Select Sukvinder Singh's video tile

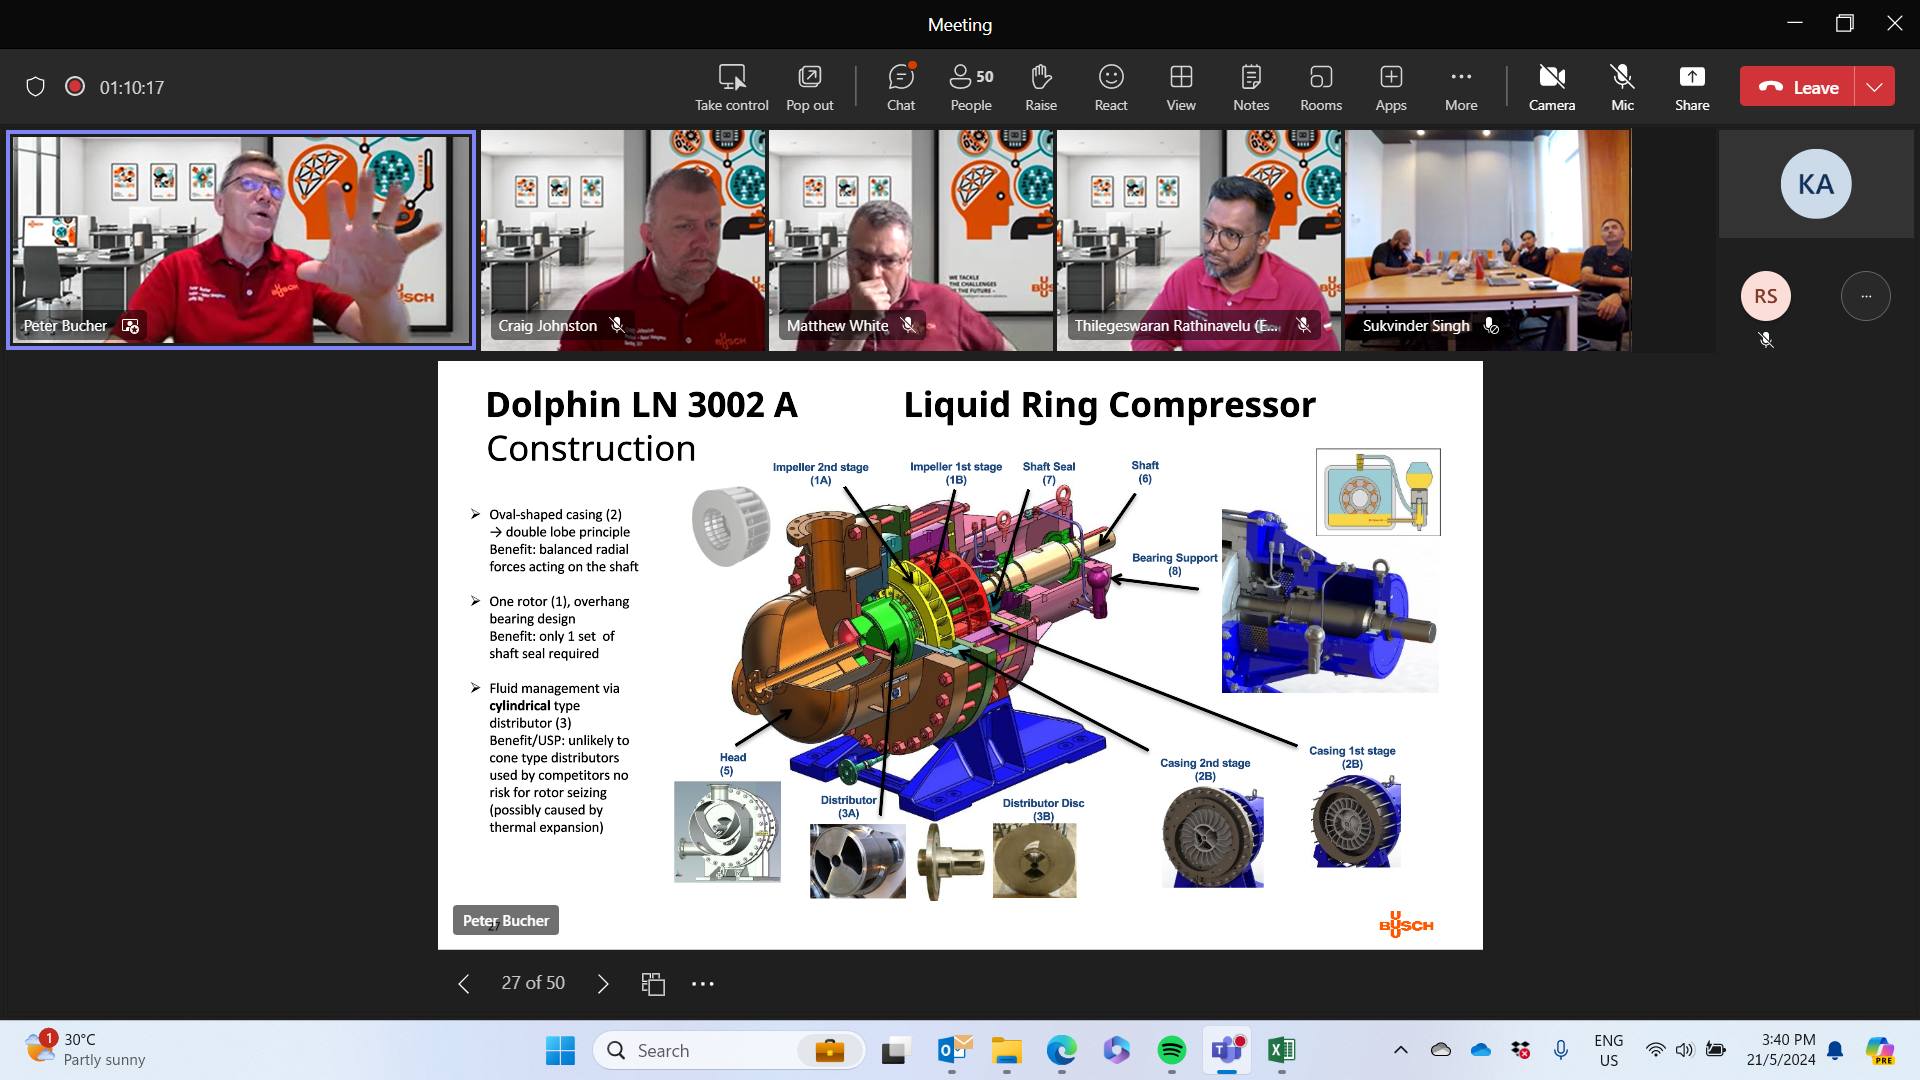pyautogui.click(x=1487, y=240)
